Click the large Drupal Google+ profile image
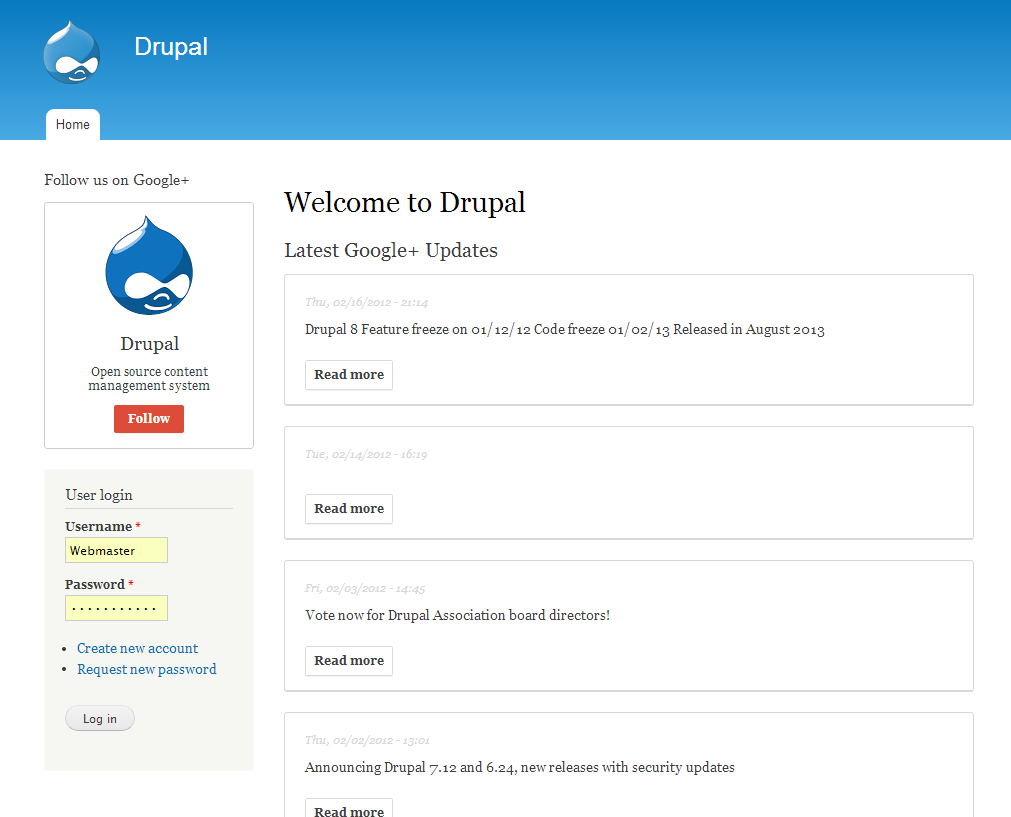The image size is (1011, 817). coord(149,266)
